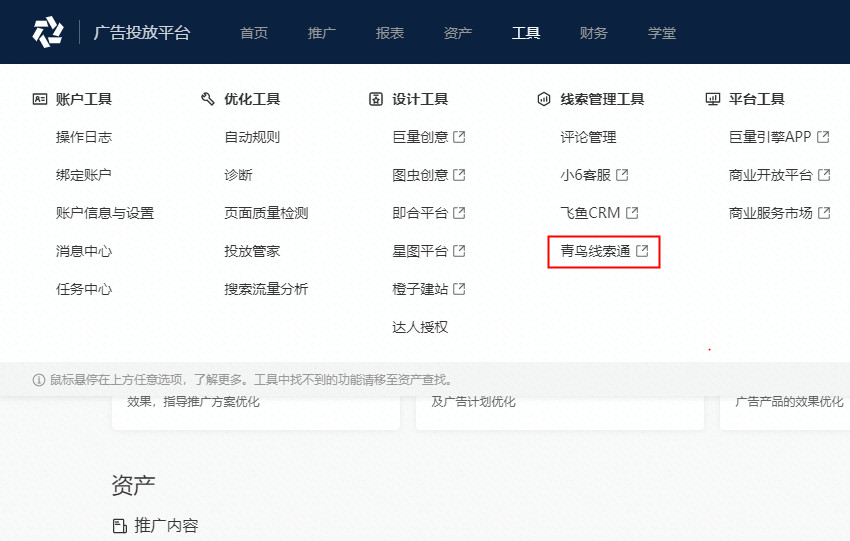850x541 pixels.
Task: Click external-link icon beside 小6客服
Action: (x=621, y=175)
